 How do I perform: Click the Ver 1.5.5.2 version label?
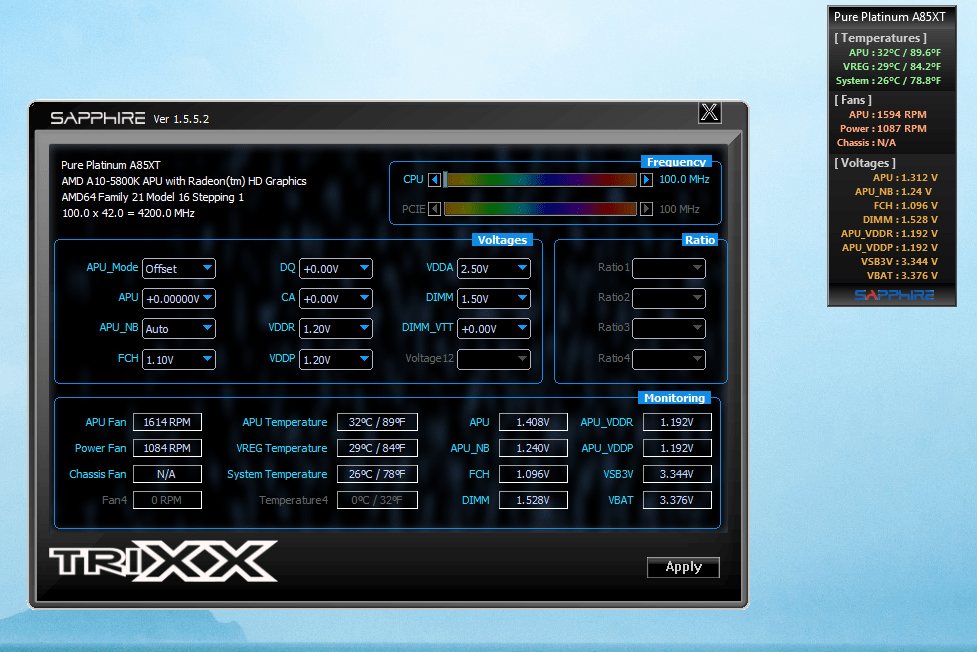(181, 119)
